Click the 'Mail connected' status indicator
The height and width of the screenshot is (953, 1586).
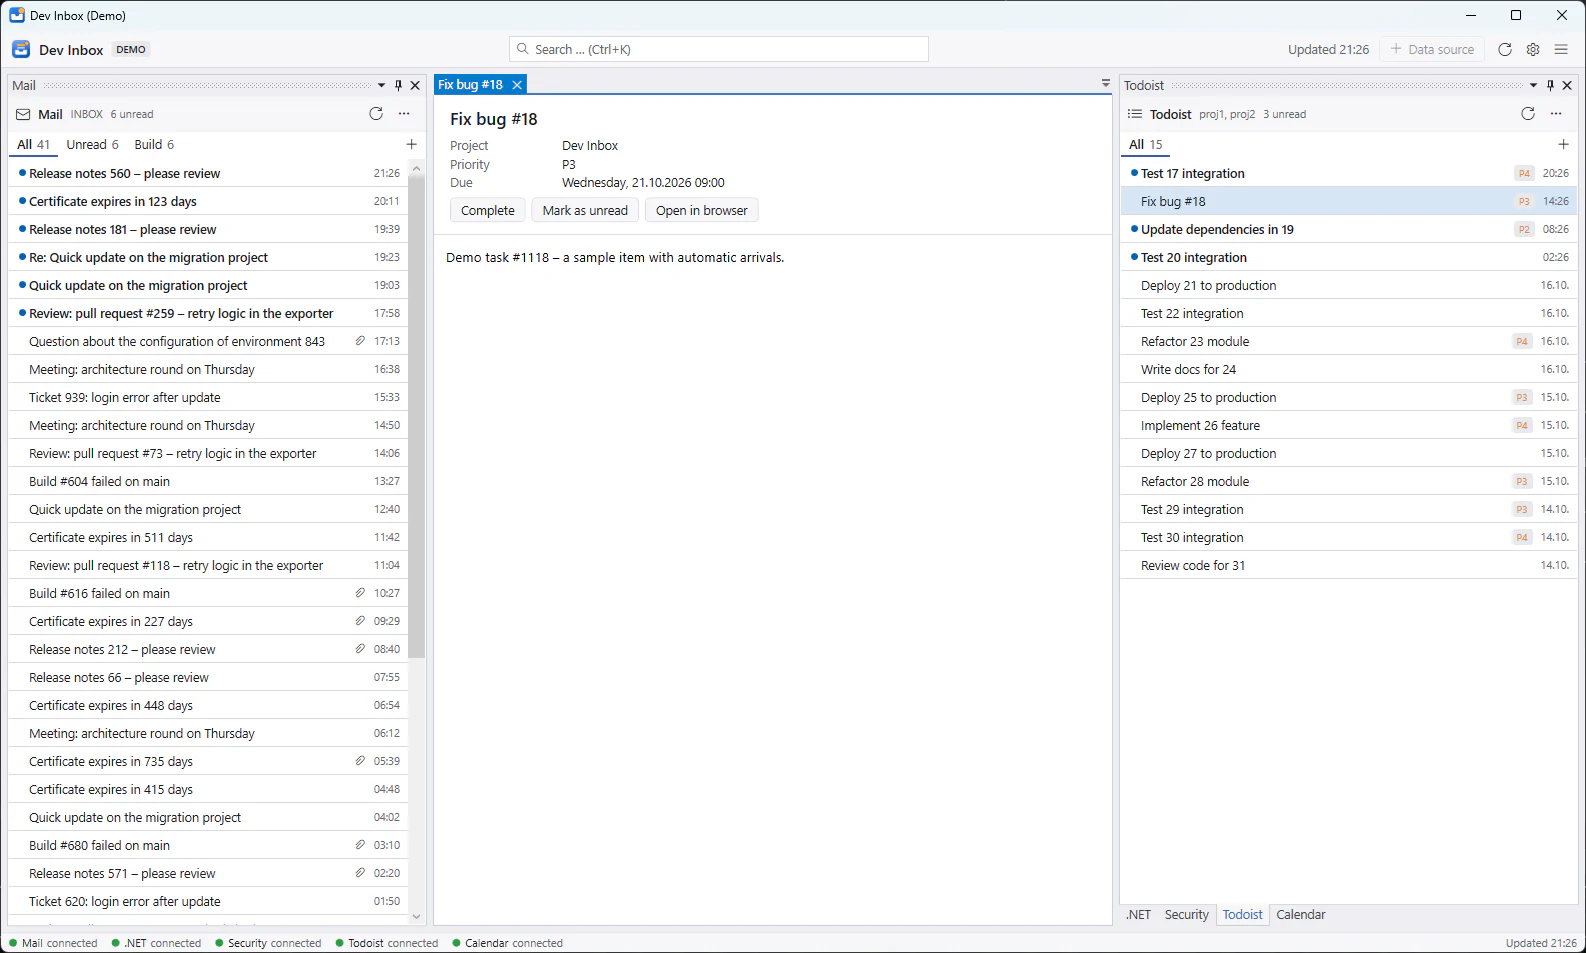point(53,943)
